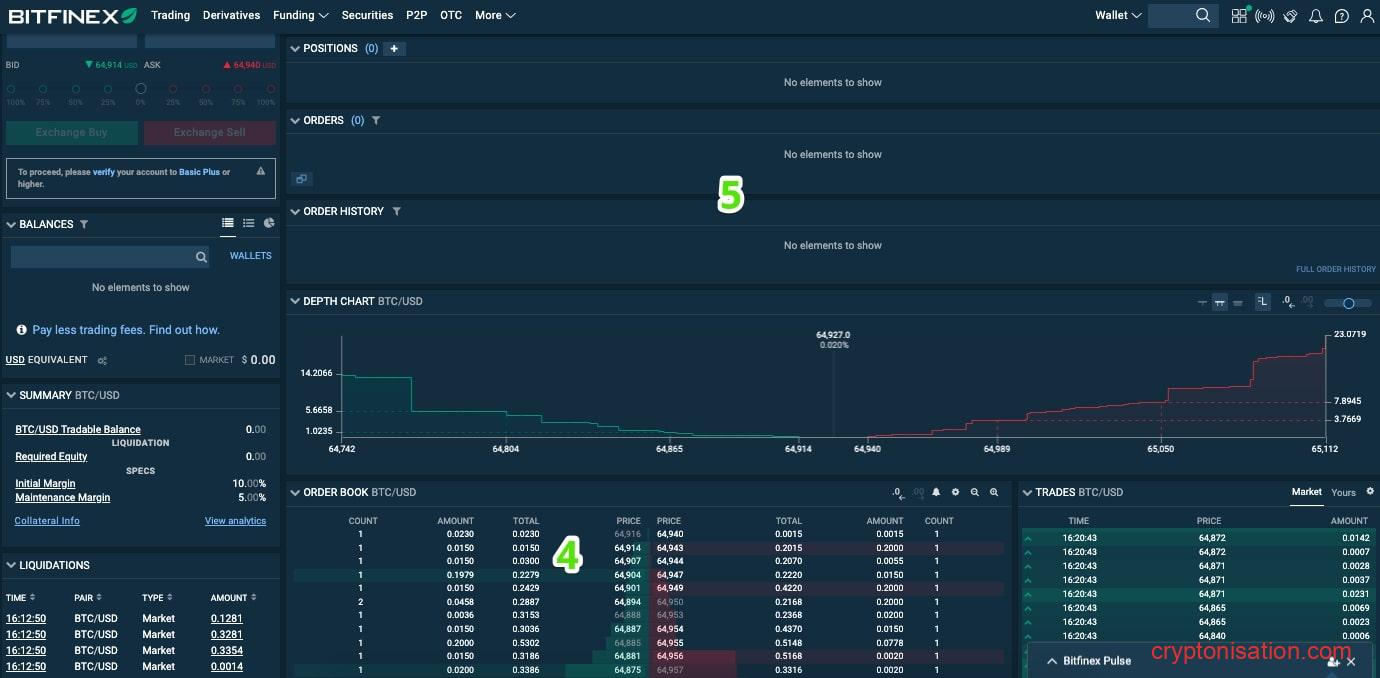The image size is (1380, 678).
Task: Open the Funding dropdown menu
Action: [x=300, y=15]
